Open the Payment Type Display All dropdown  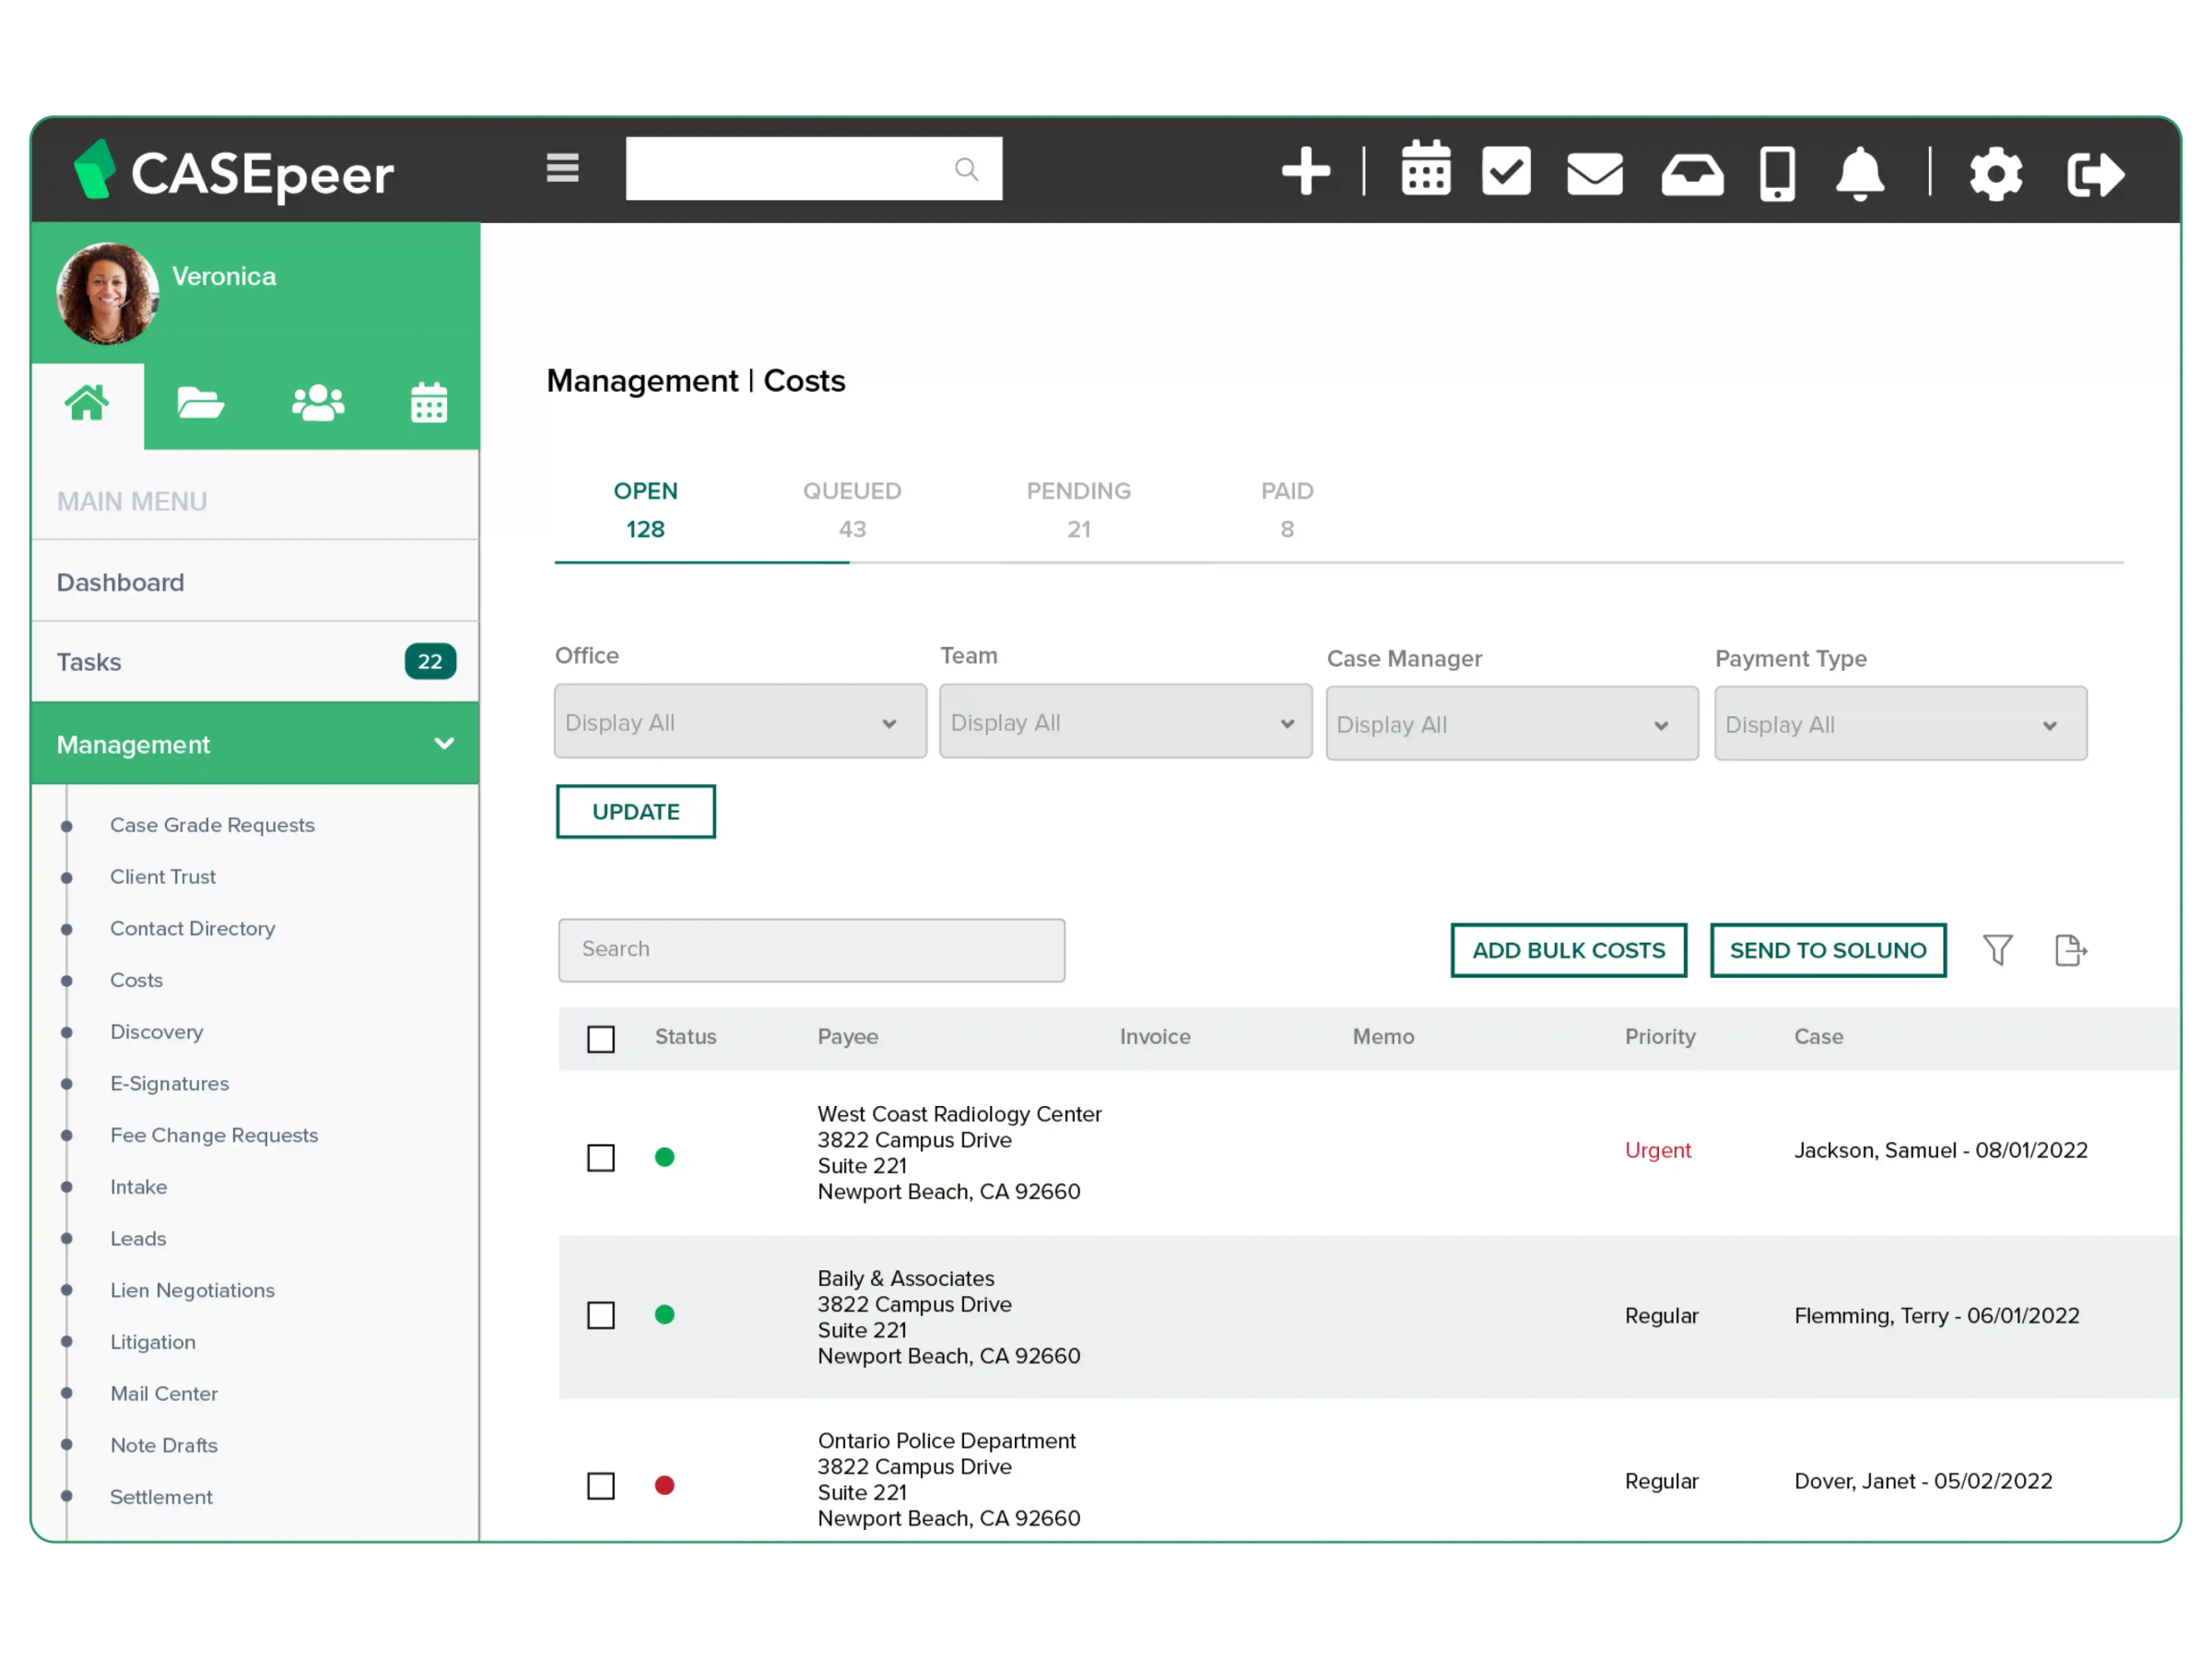tap(1898, 723)
